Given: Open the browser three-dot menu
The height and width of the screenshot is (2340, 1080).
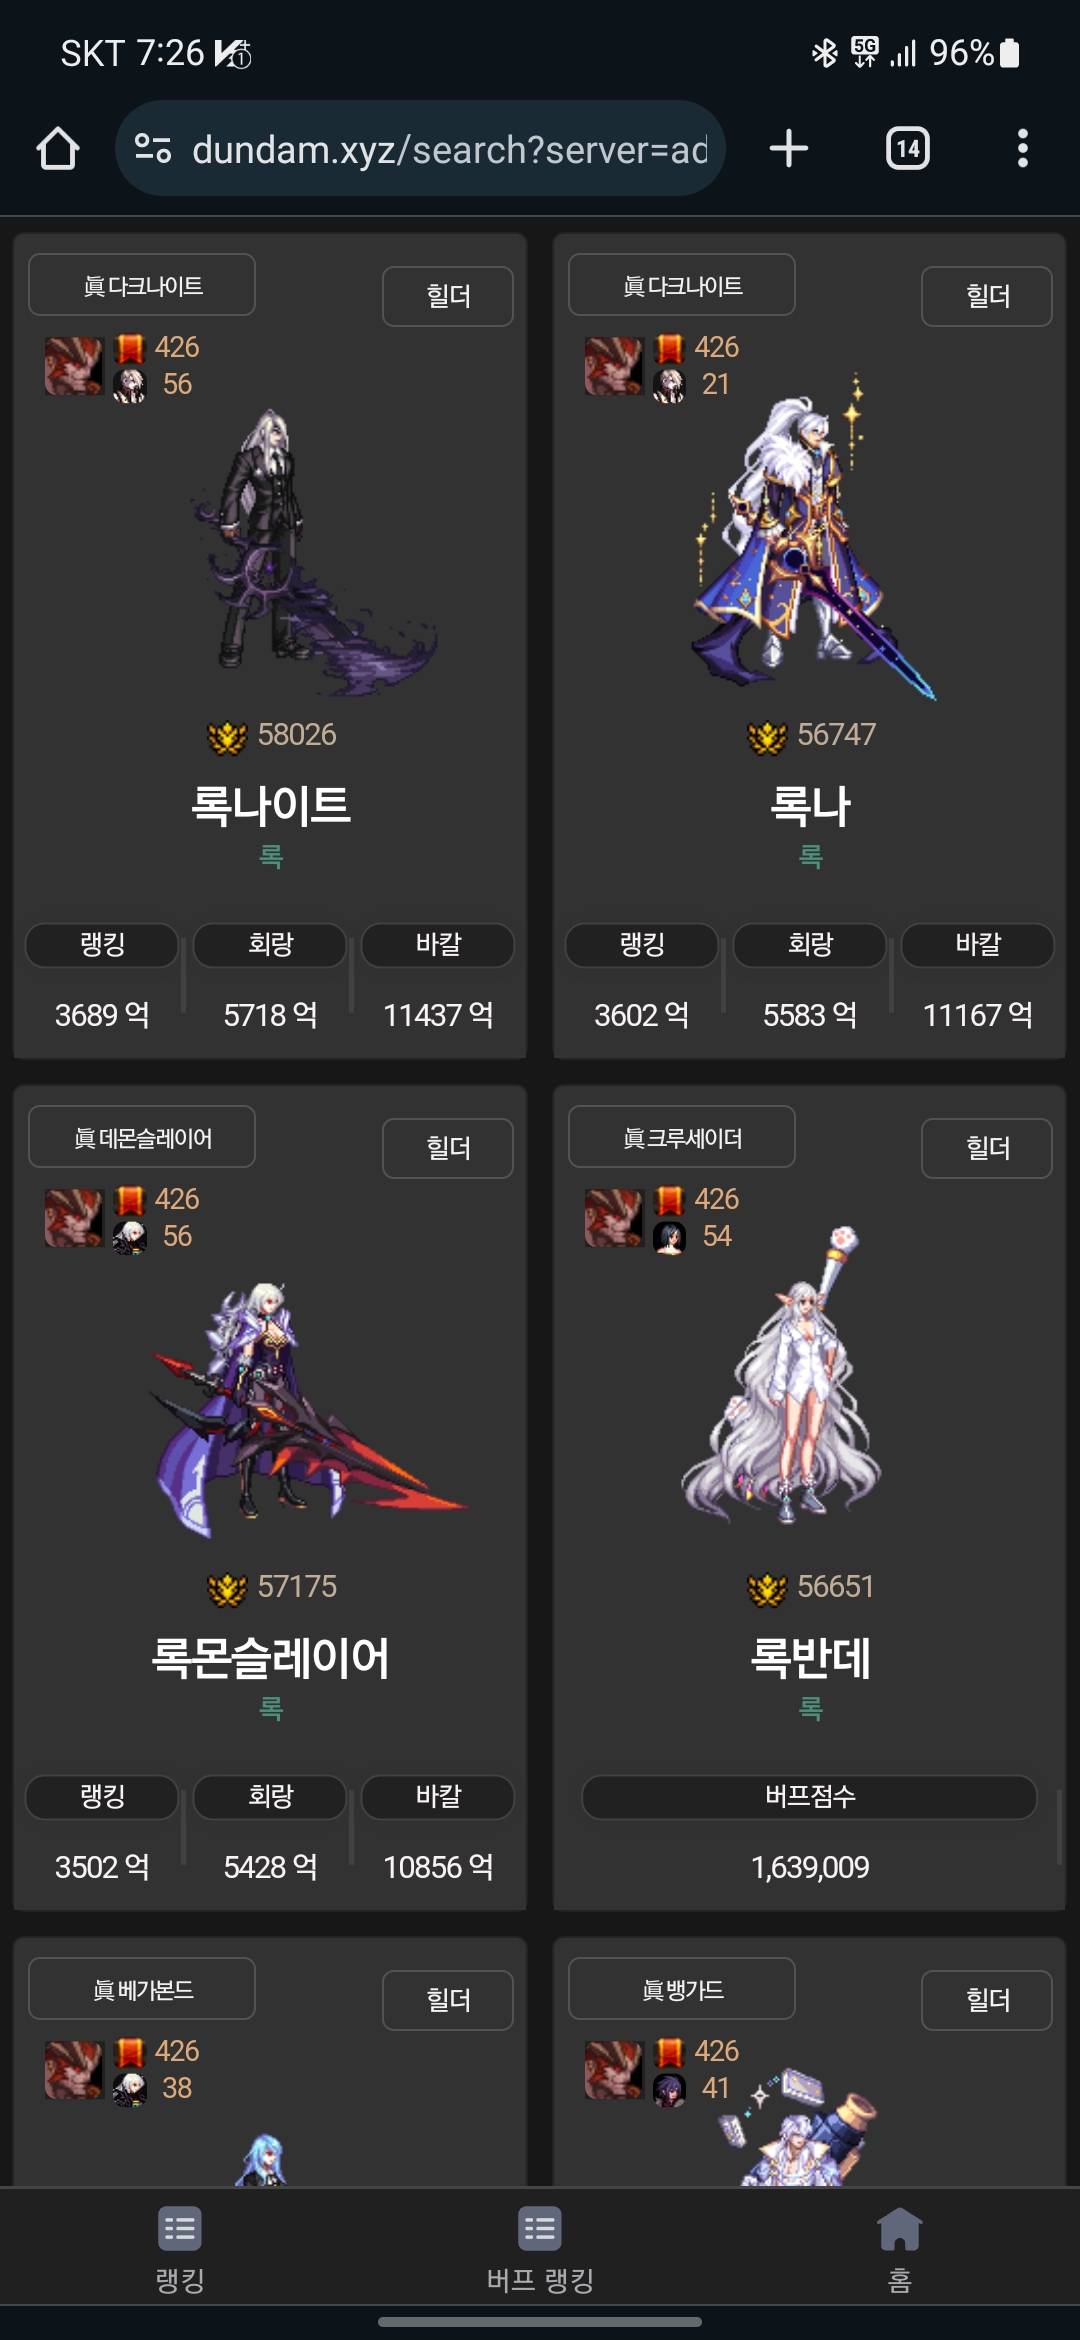Looking at the screenshot, I should coord(1022,149).
